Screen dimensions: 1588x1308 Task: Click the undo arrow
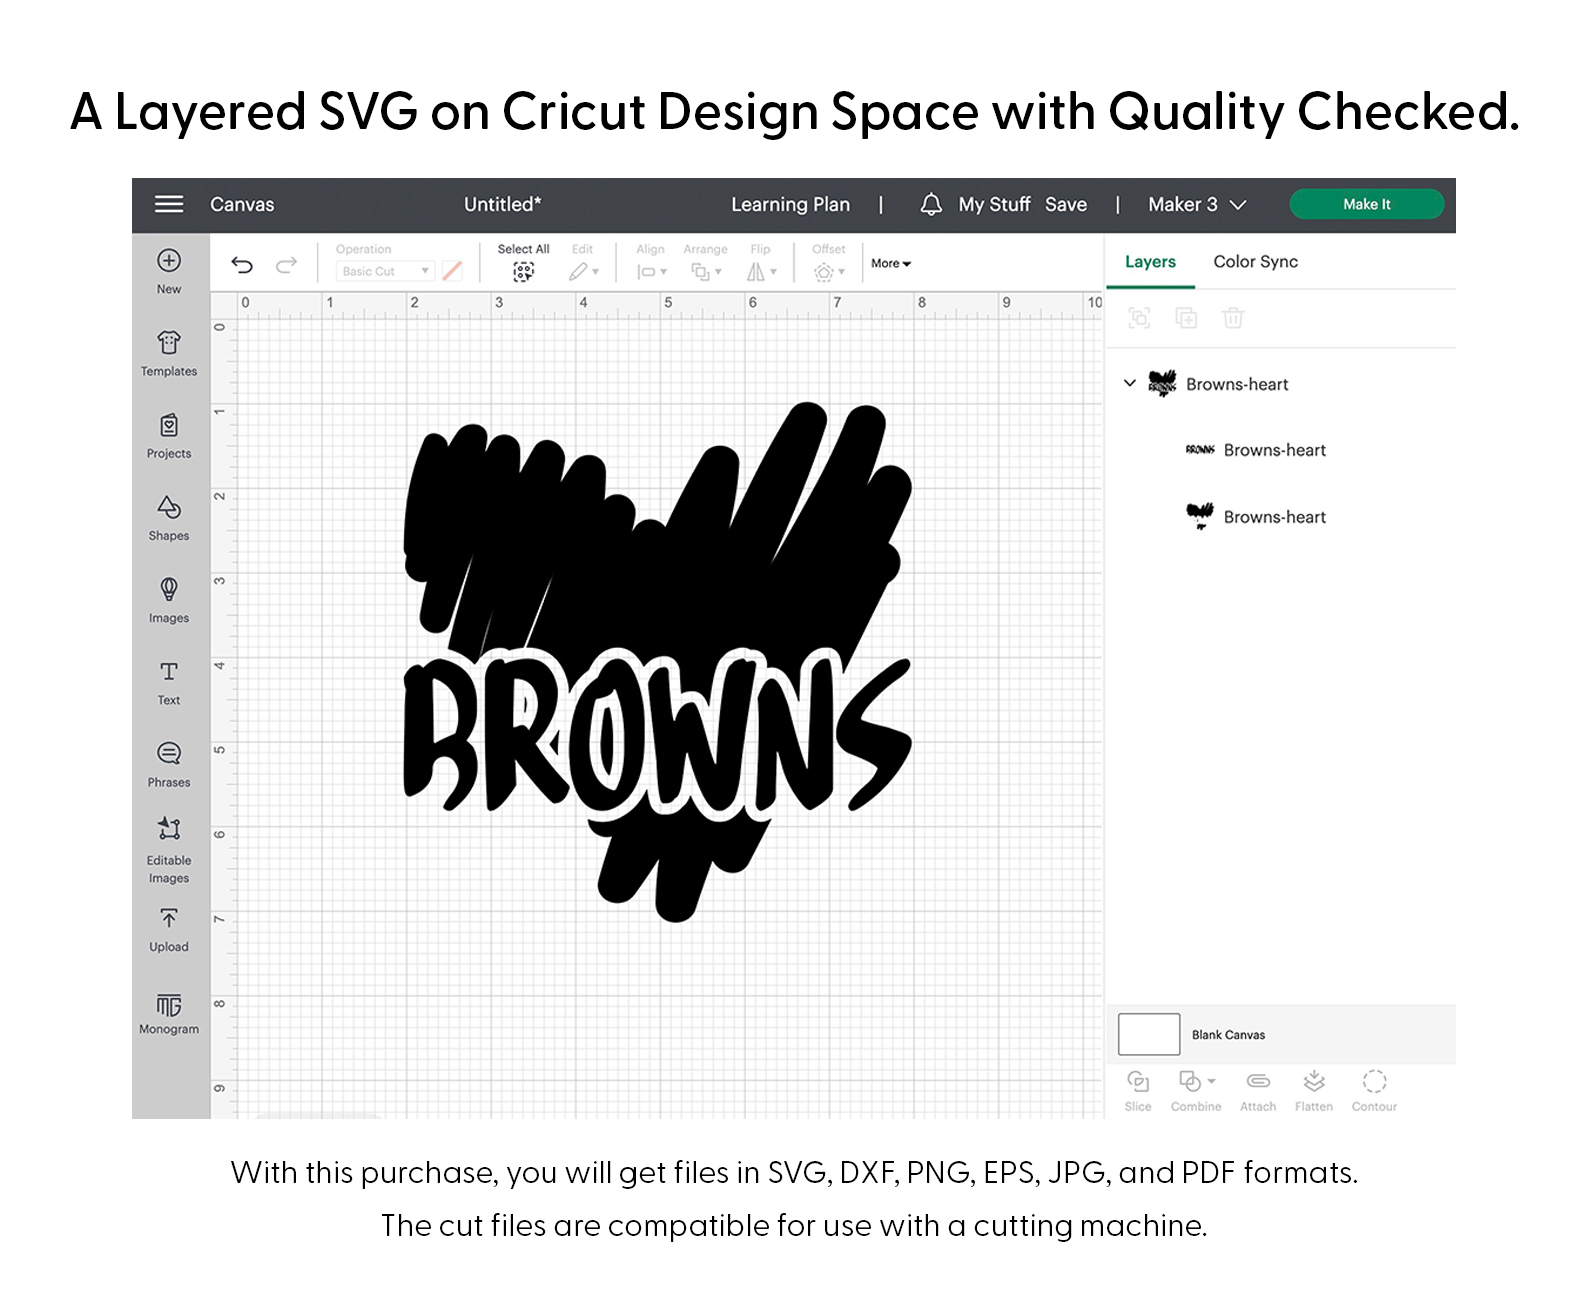pos(242,265)
